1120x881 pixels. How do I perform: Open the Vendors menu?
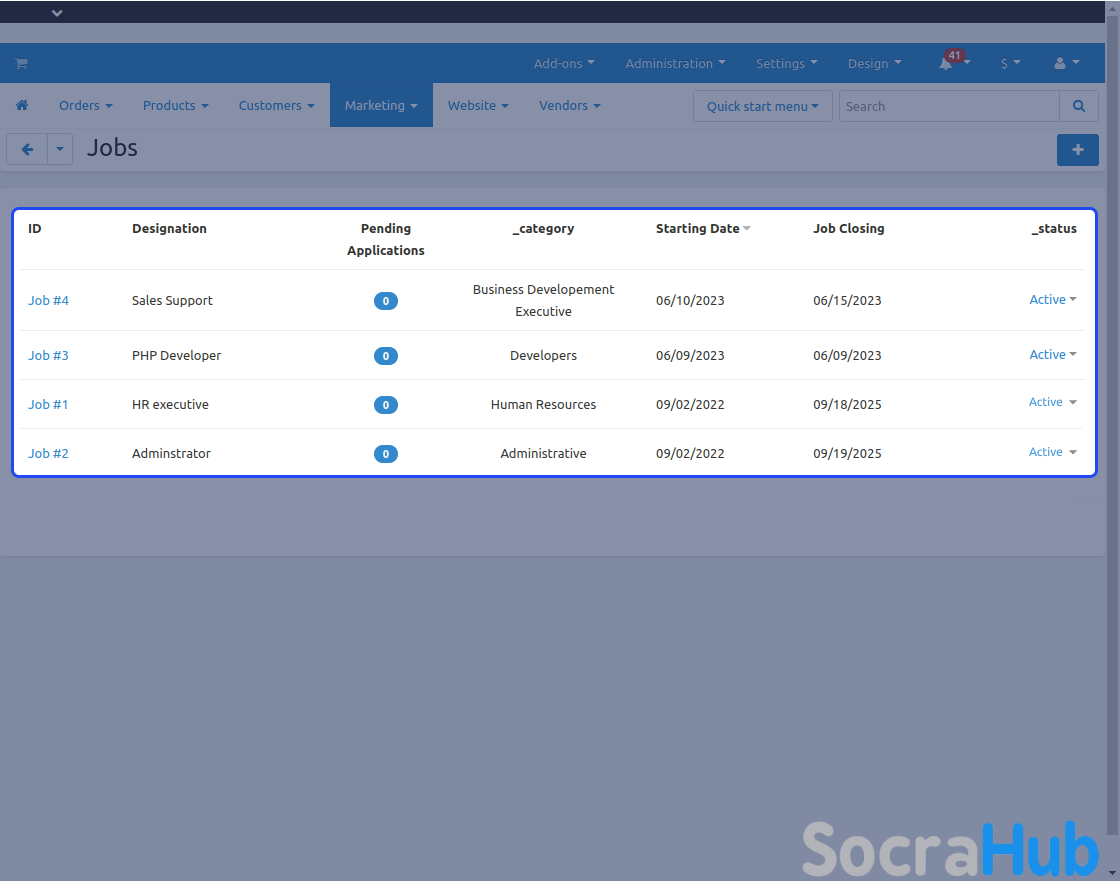click(x=569, y=105)
